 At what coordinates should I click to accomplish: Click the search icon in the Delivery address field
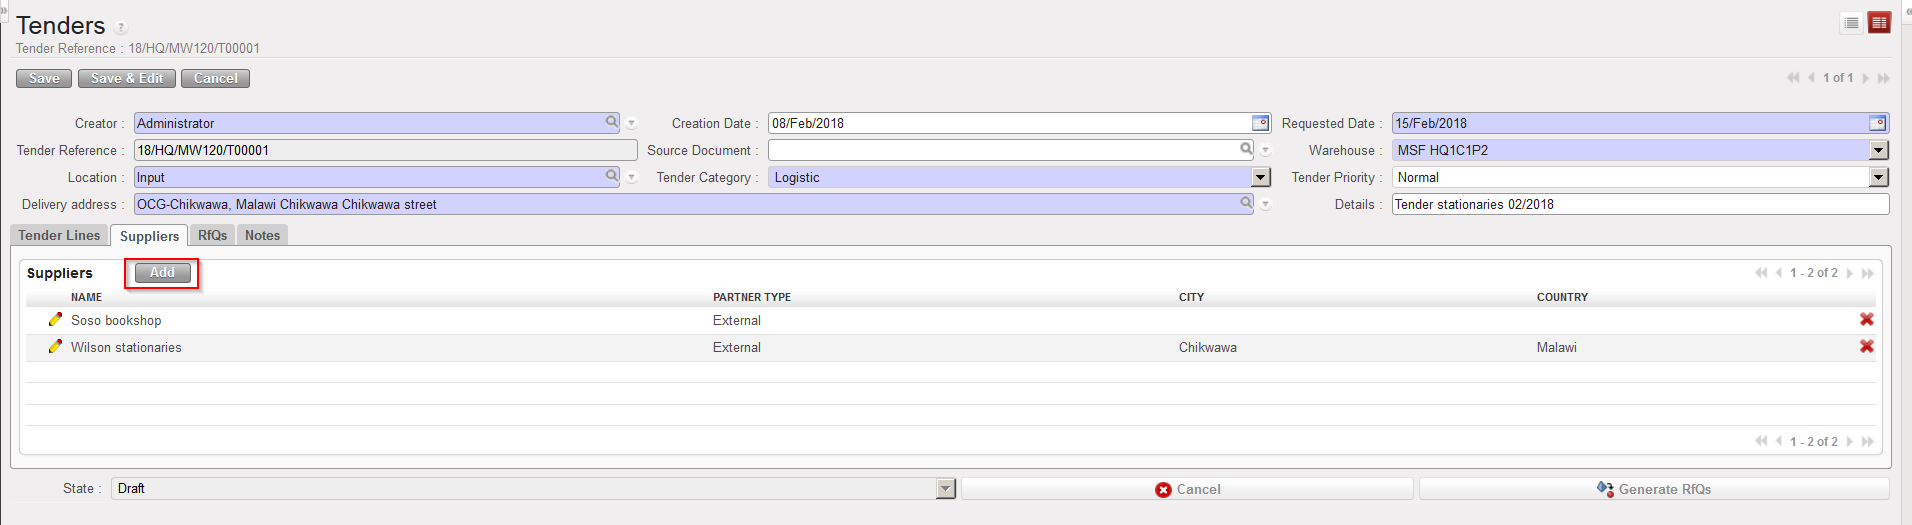[x=1246, y=203]
